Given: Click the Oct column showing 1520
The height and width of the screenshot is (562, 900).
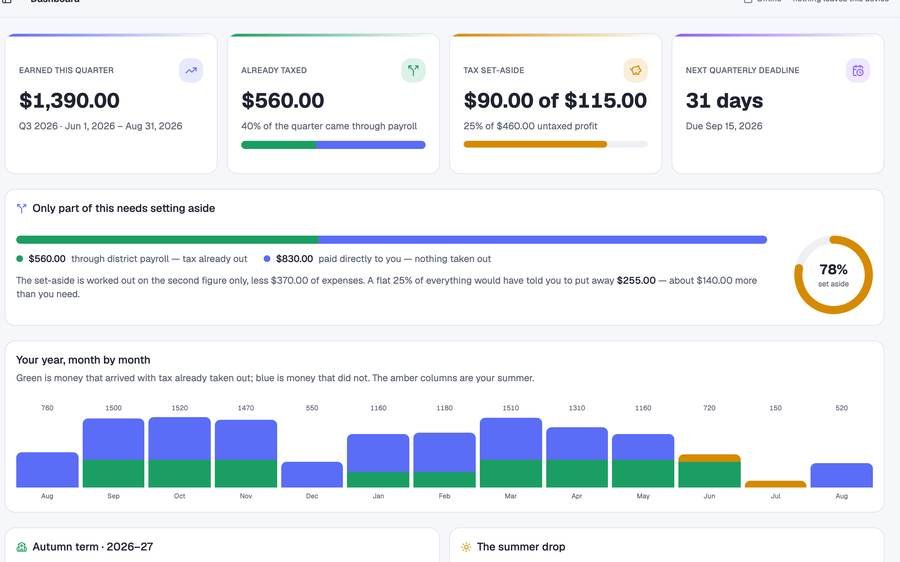Looking at the screenshot, I should pyautogui.click(x=180, y=452).
